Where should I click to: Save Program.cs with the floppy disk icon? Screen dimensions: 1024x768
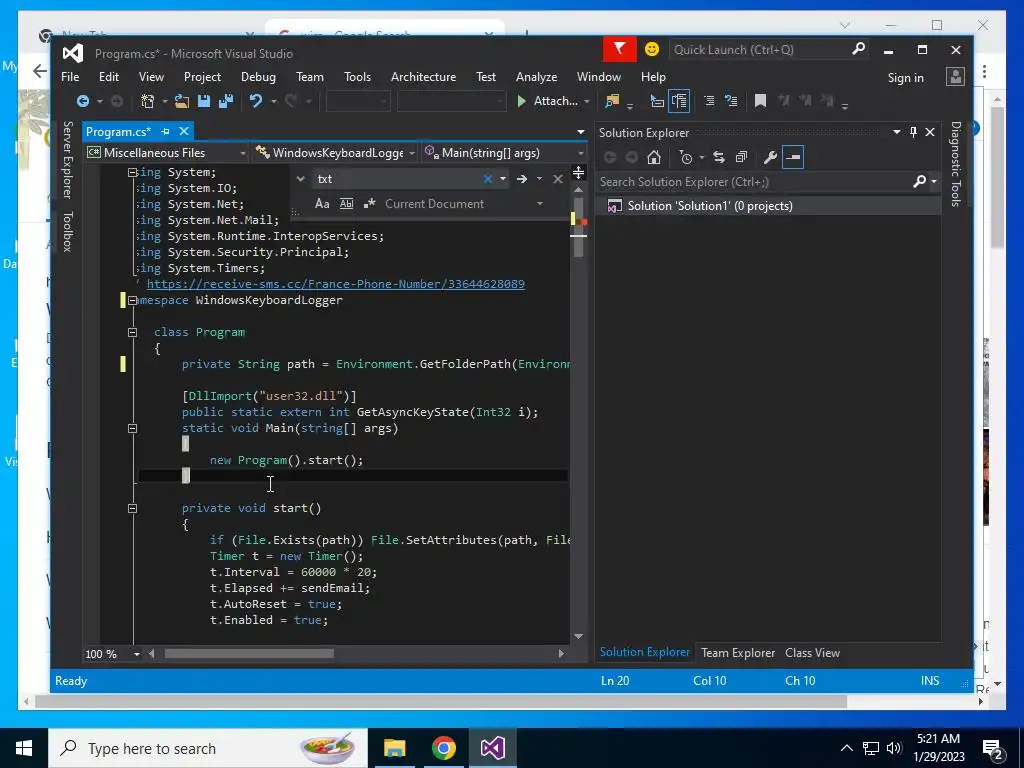204,101
